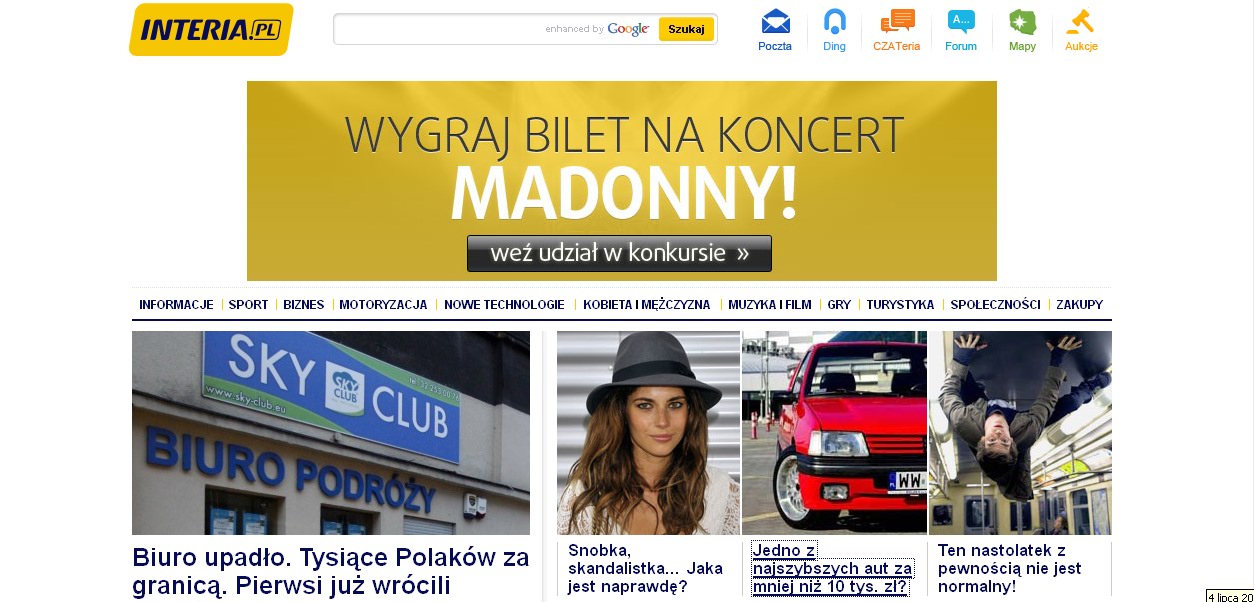Screen dimensions: 1254x602
Task: Open the MUZYKA I FILM section
Action: pyautogui.click(x=770, y=305)
